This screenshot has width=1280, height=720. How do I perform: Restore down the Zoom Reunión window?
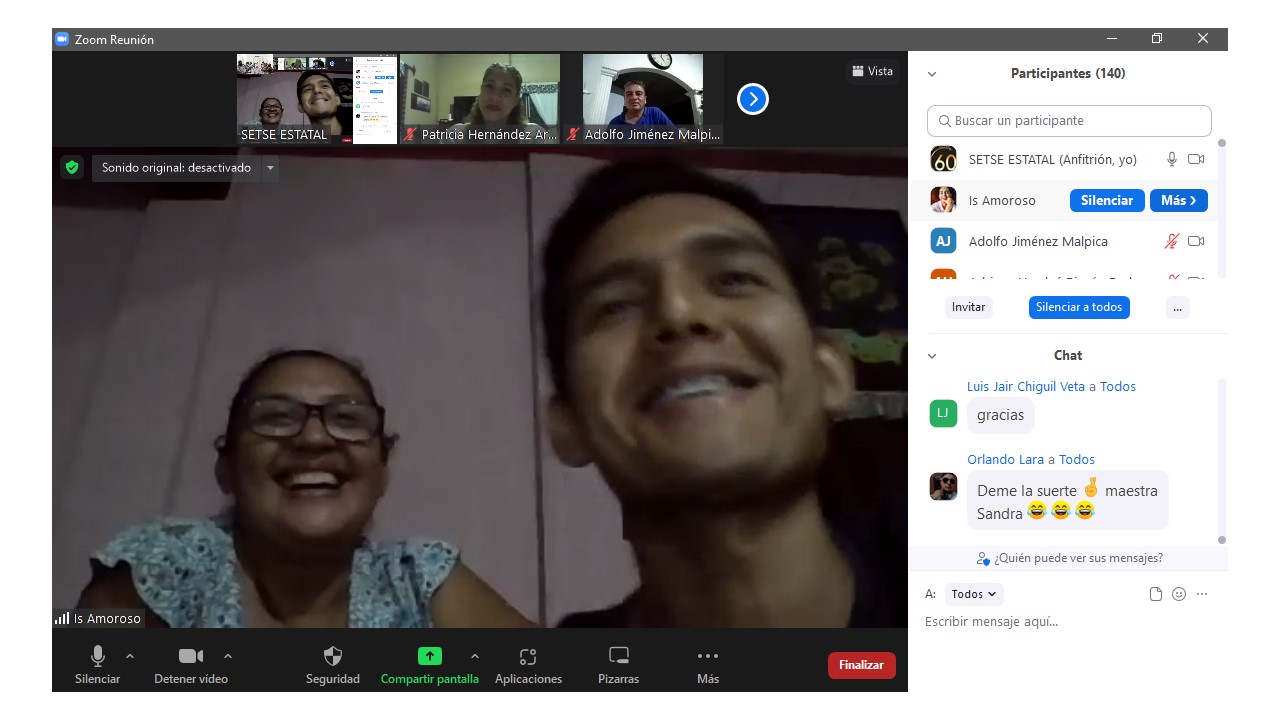1157,39
